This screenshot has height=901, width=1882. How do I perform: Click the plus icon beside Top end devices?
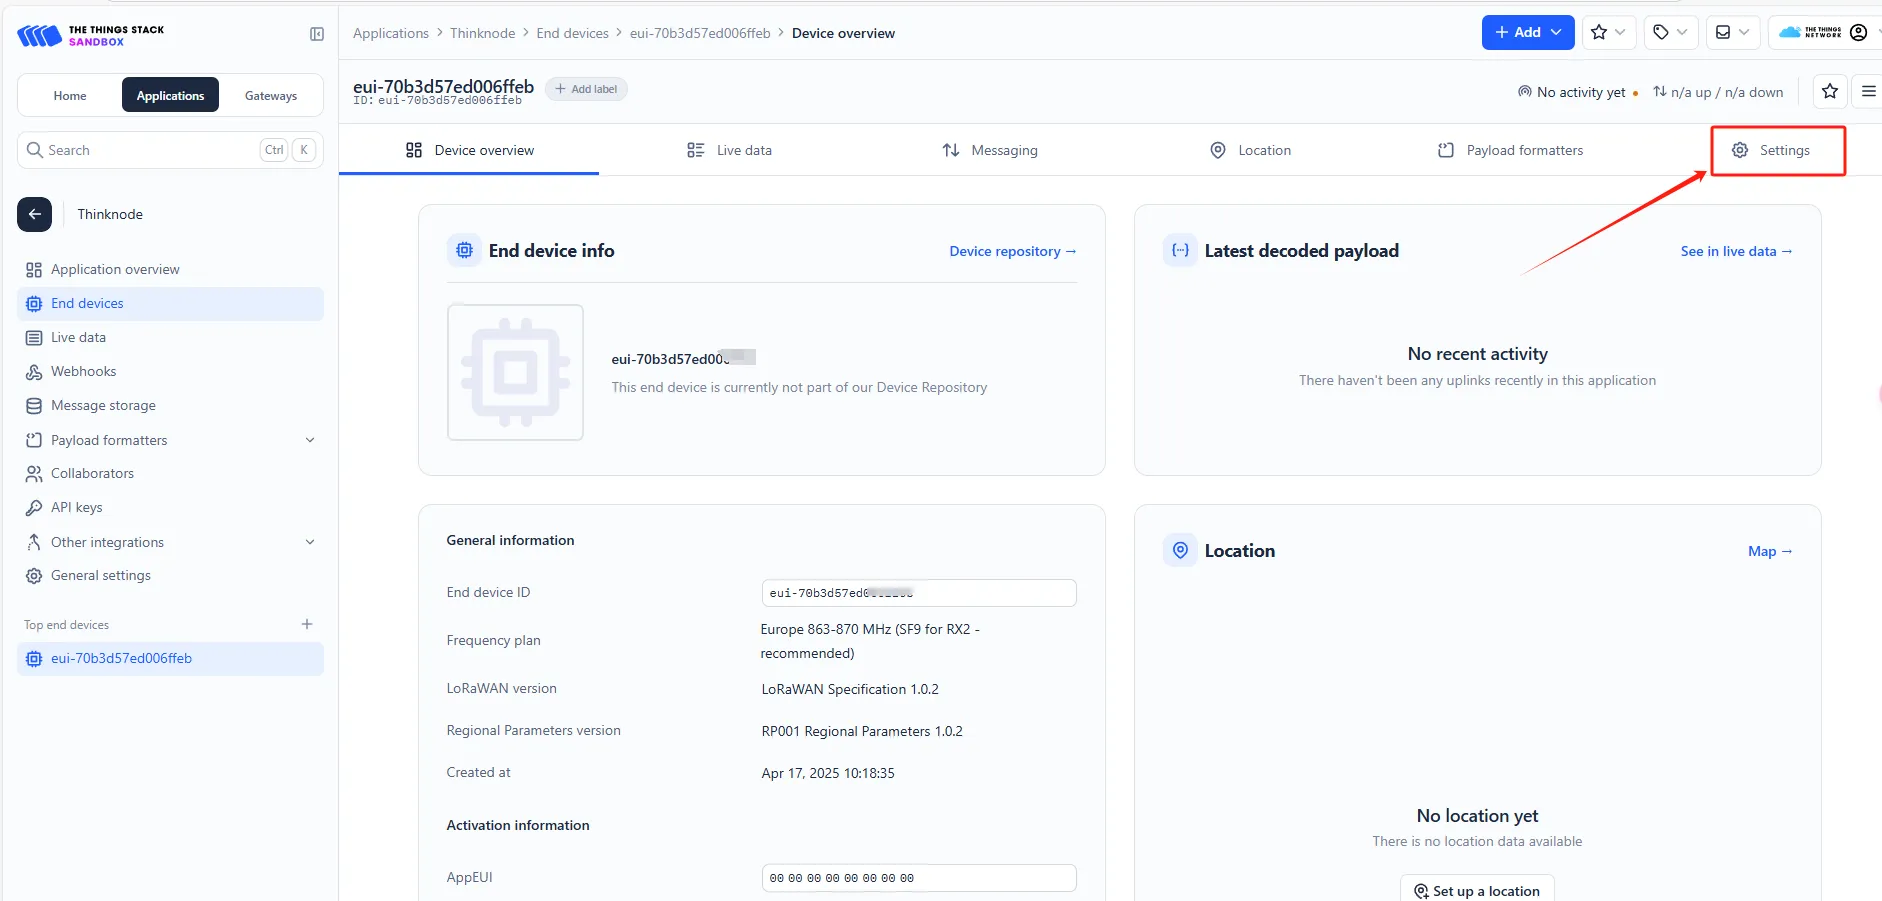tap(307, 624)
